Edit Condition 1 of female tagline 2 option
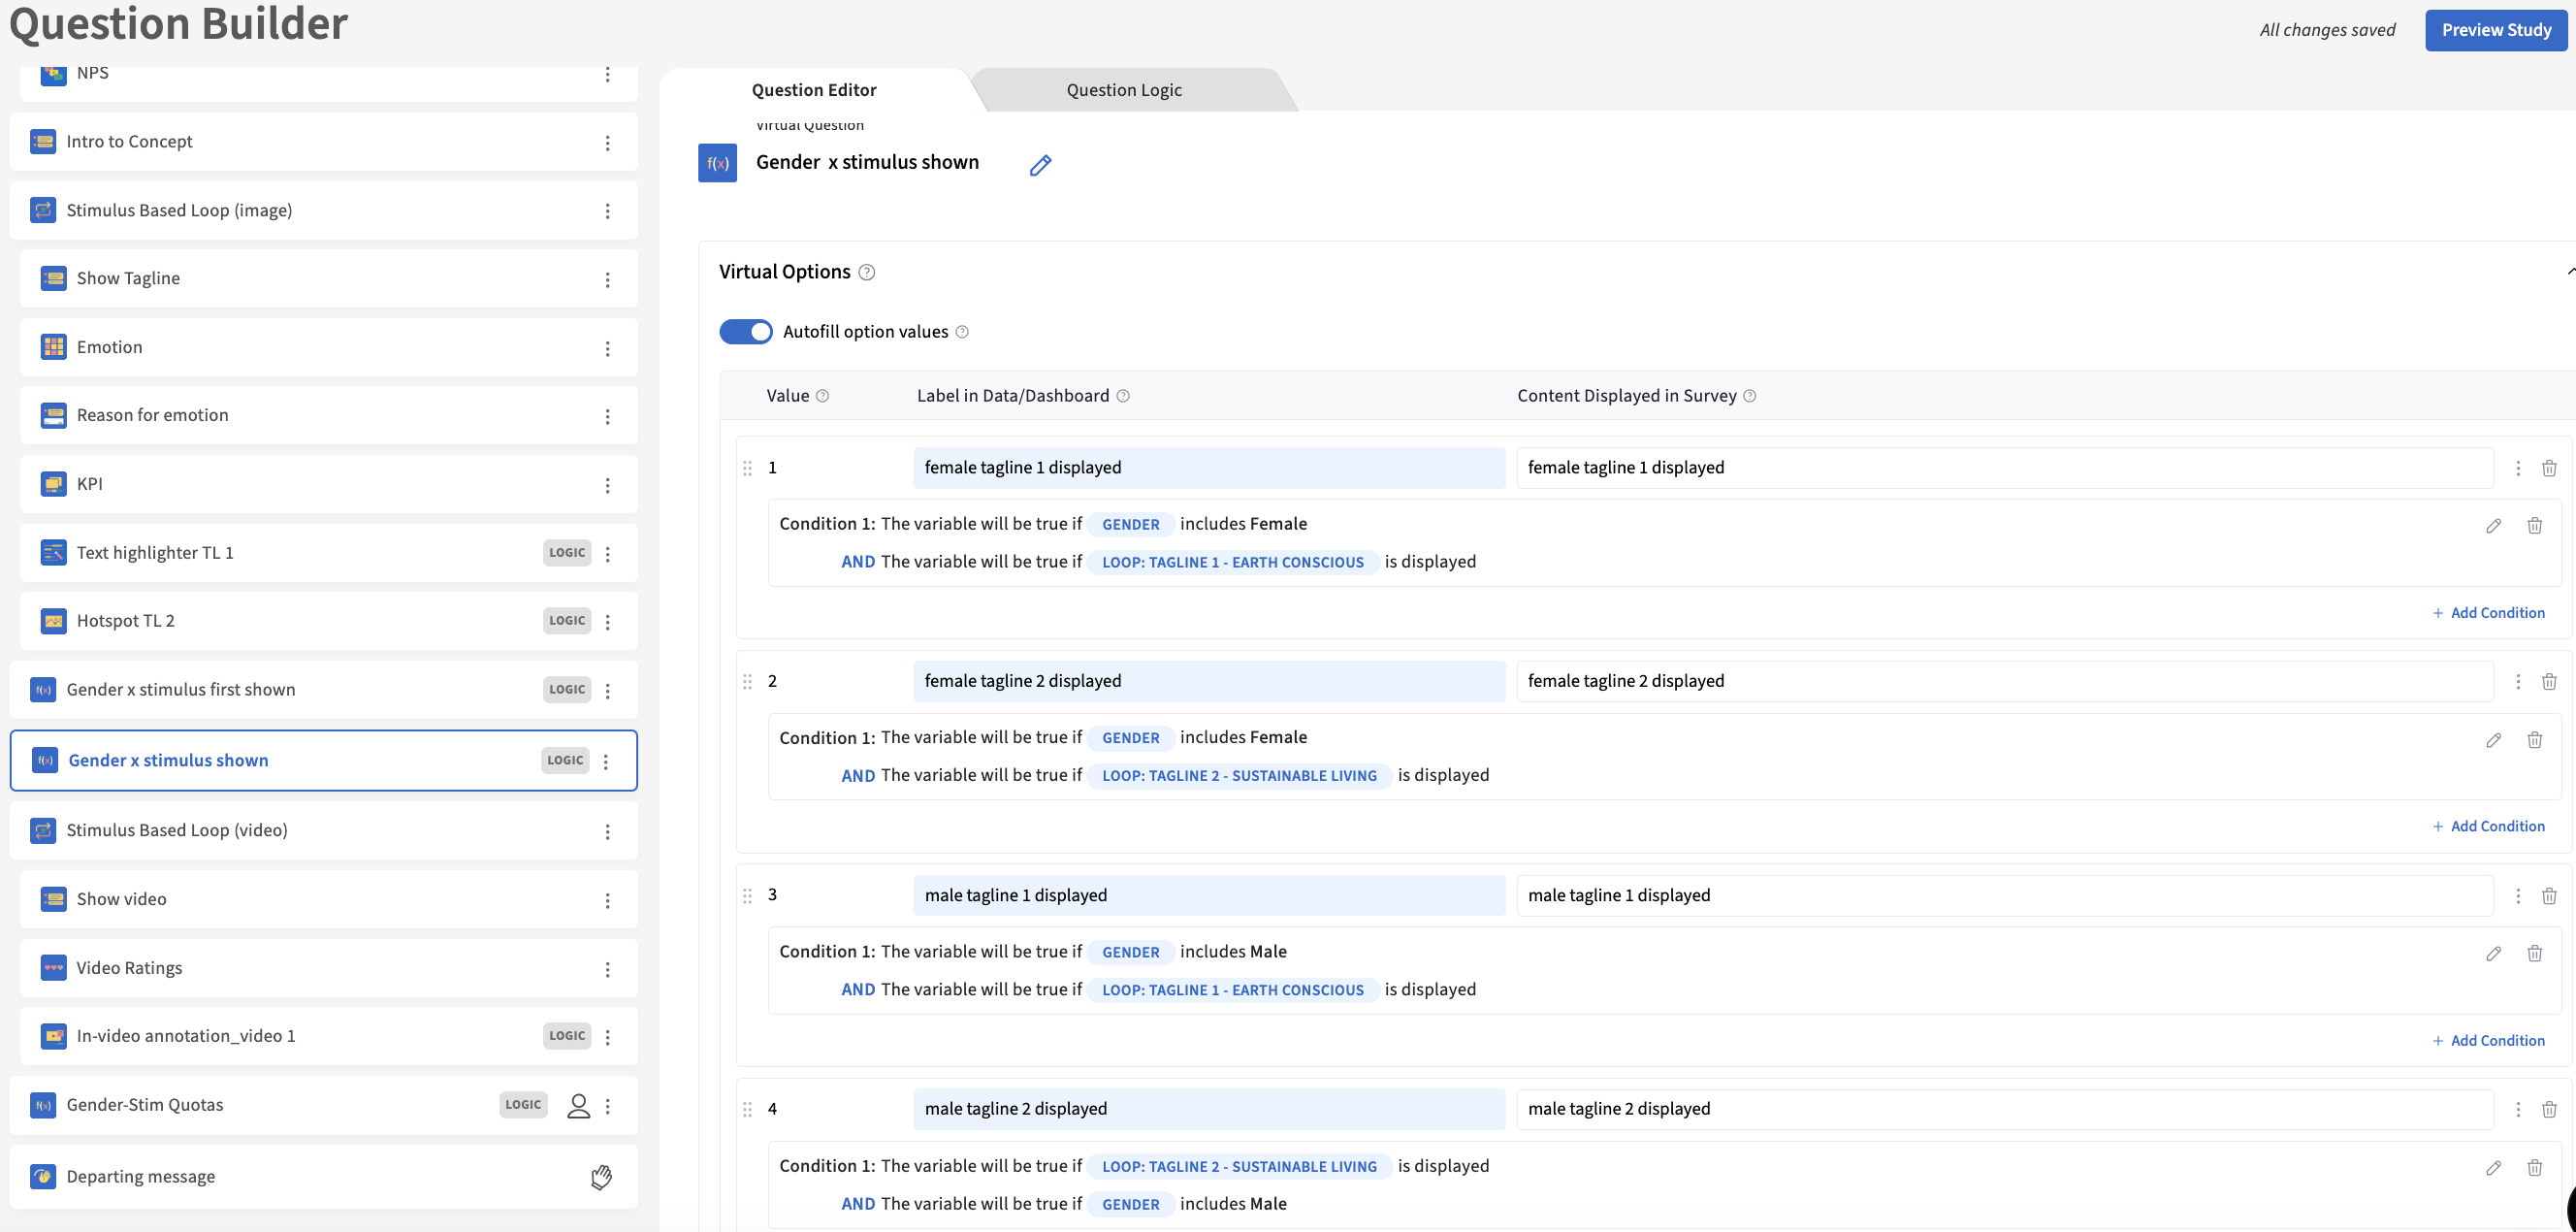Viewport: 2576px width, 1232px height. tap(2493, 740)
